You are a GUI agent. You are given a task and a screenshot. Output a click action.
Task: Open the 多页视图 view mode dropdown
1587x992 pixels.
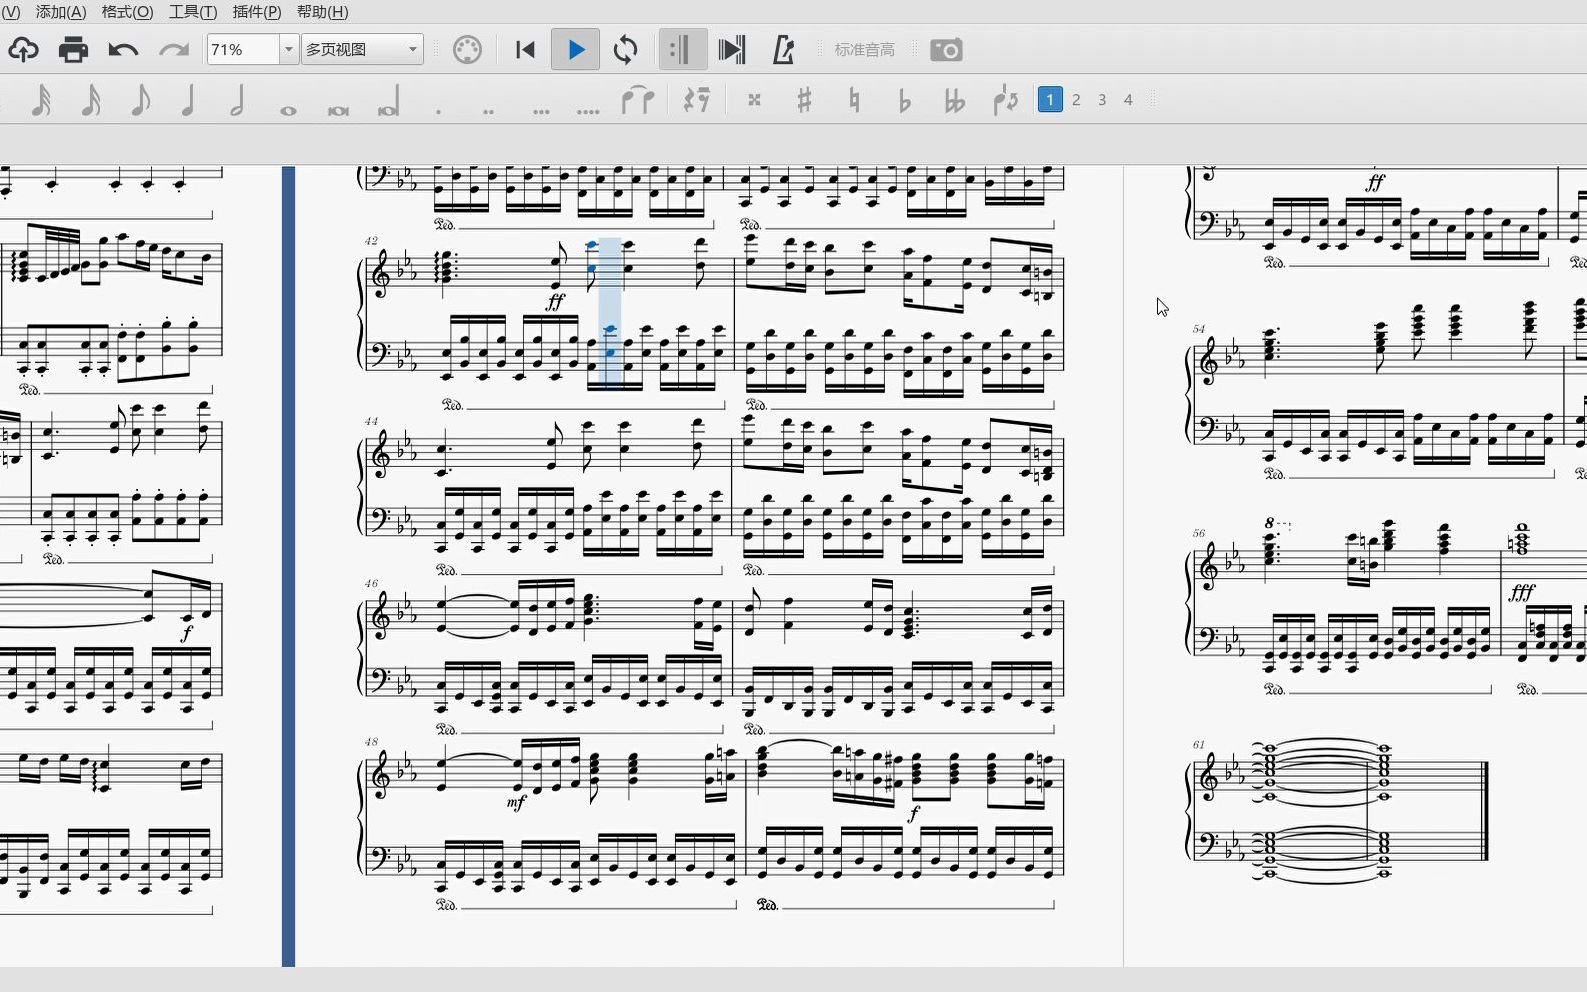(362, 49)
